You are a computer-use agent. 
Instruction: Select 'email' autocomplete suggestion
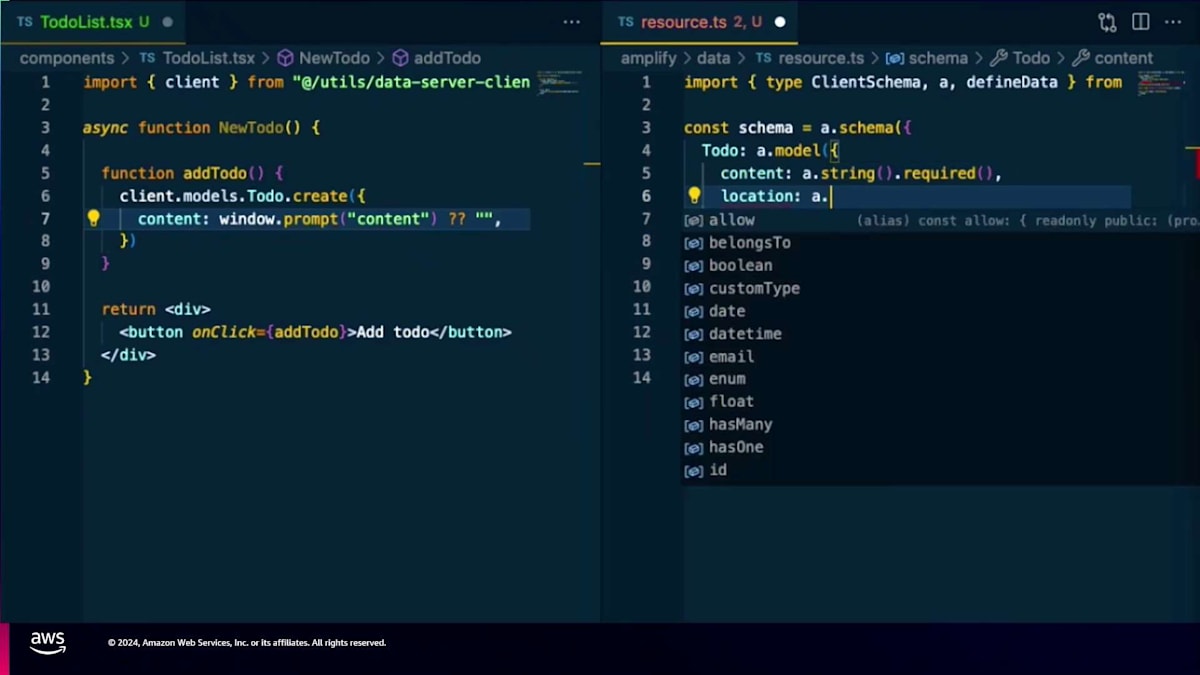(941, 356)
